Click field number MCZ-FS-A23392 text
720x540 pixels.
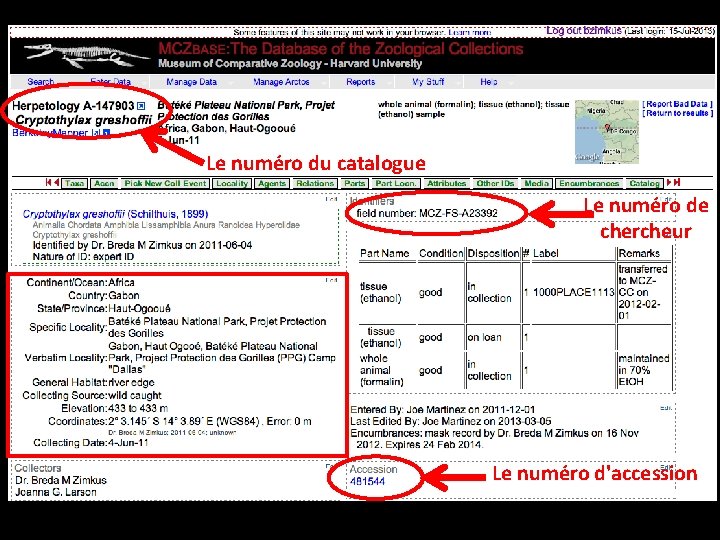(x=427, y=213)
